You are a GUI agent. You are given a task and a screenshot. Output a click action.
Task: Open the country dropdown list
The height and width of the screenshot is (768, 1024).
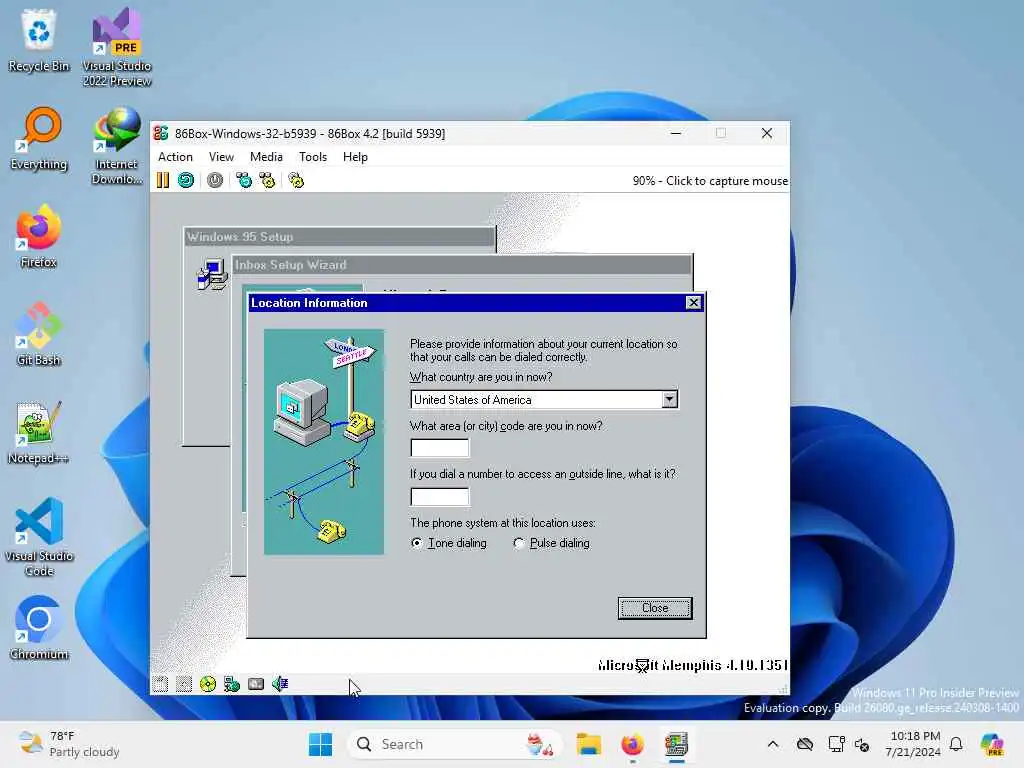[669, 400]
